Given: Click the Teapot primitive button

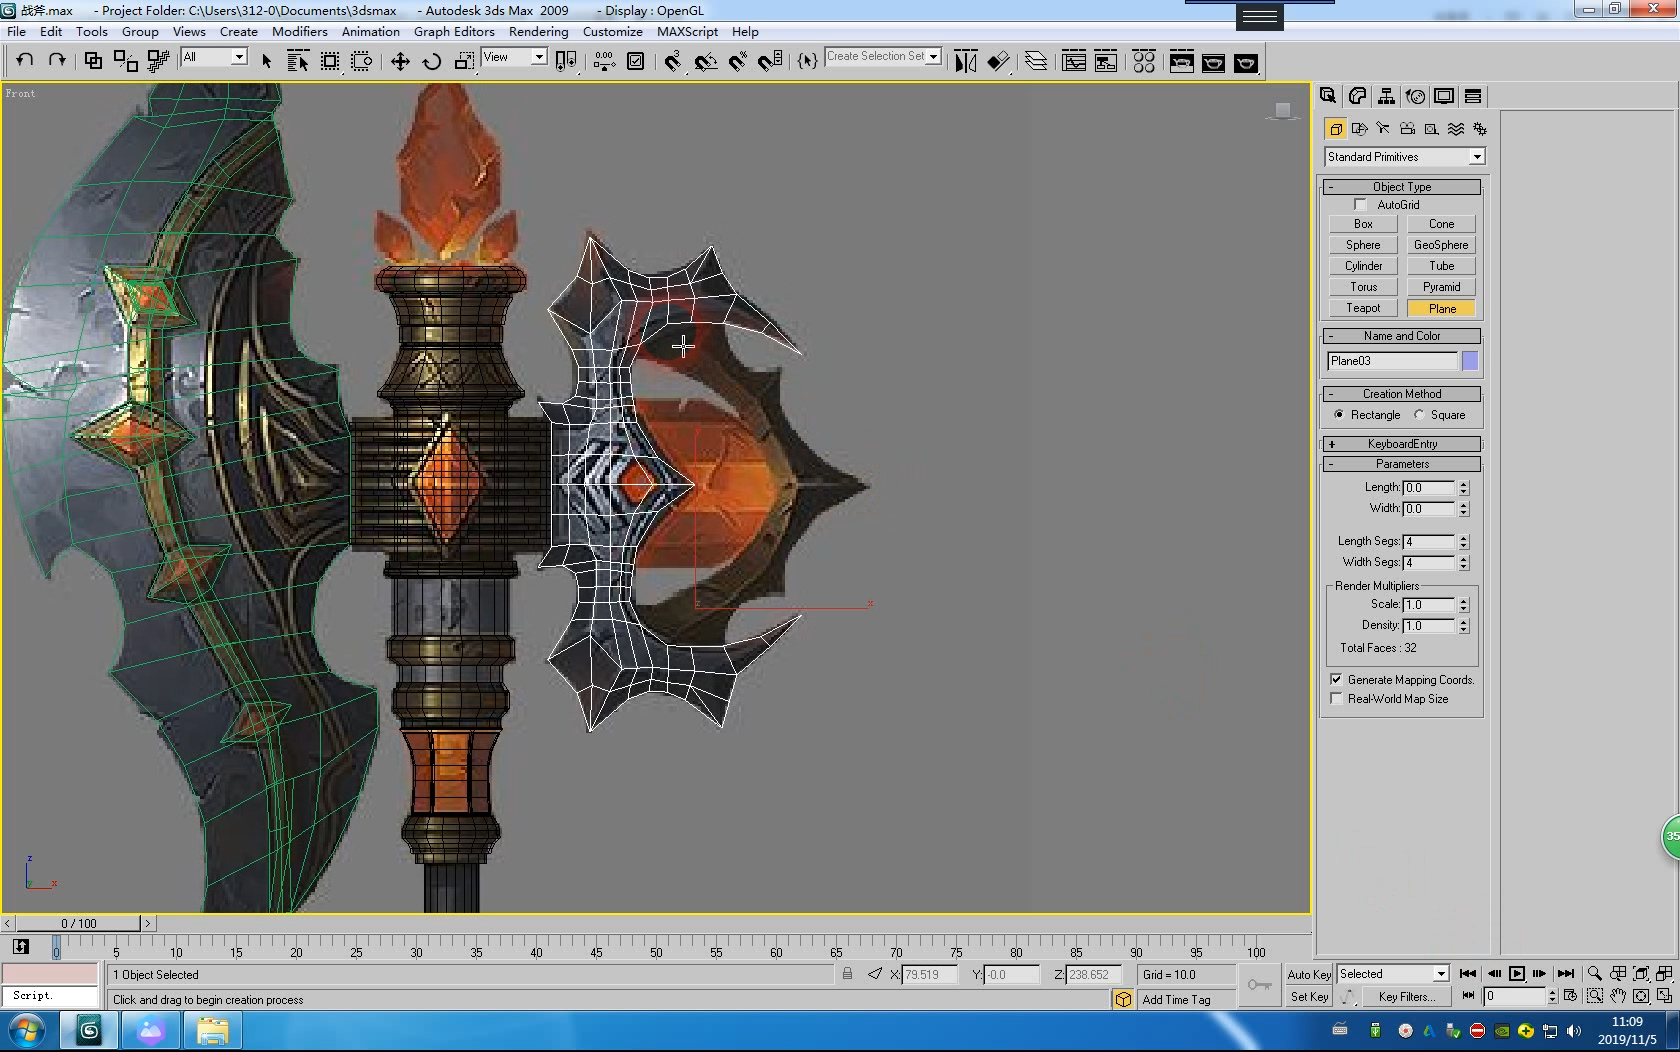Looking at the screenshot, I should (x=1363, y=308).
